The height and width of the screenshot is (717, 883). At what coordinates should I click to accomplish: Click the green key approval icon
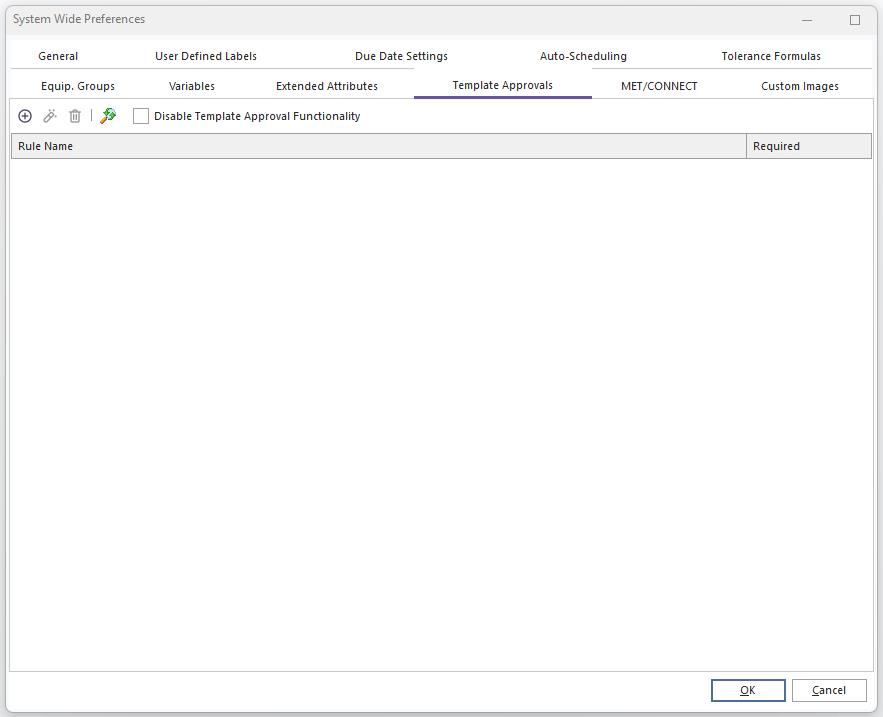(x=108, y=116)
